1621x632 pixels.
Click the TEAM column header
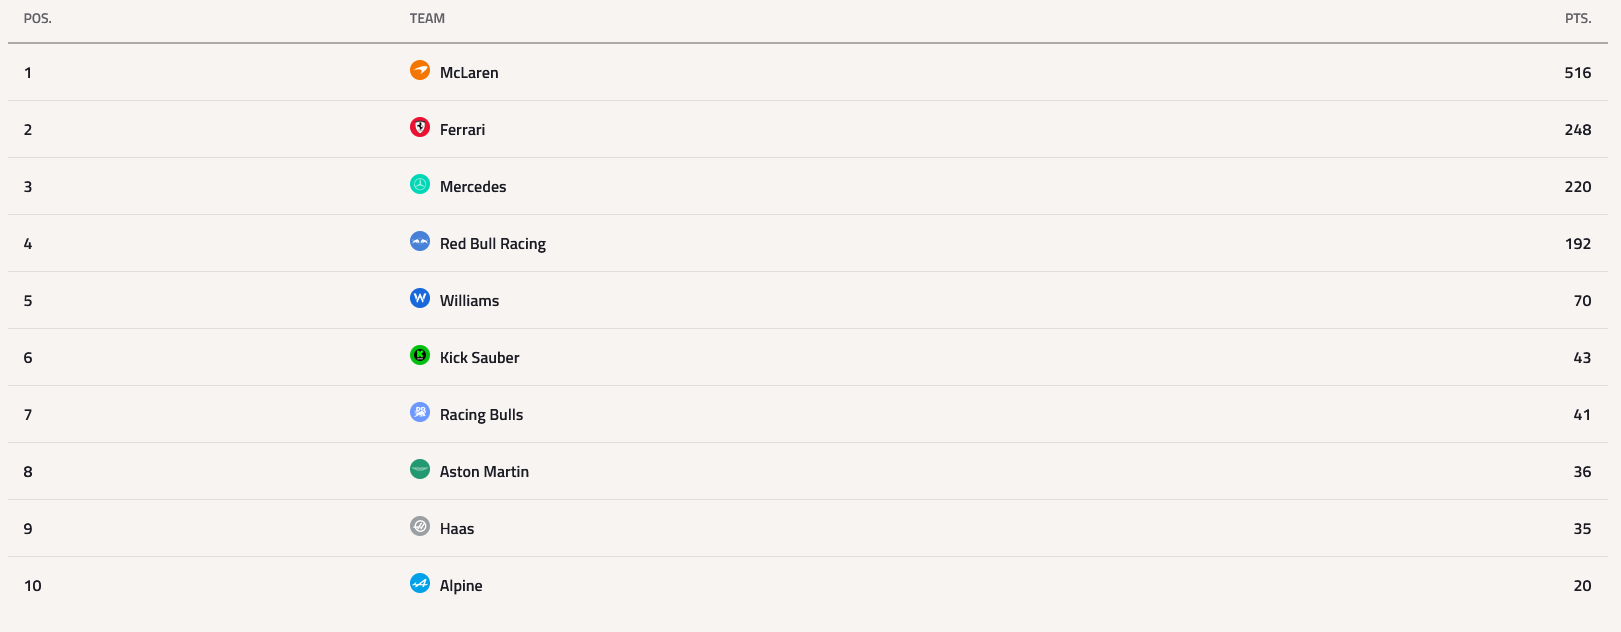[427, 18]
